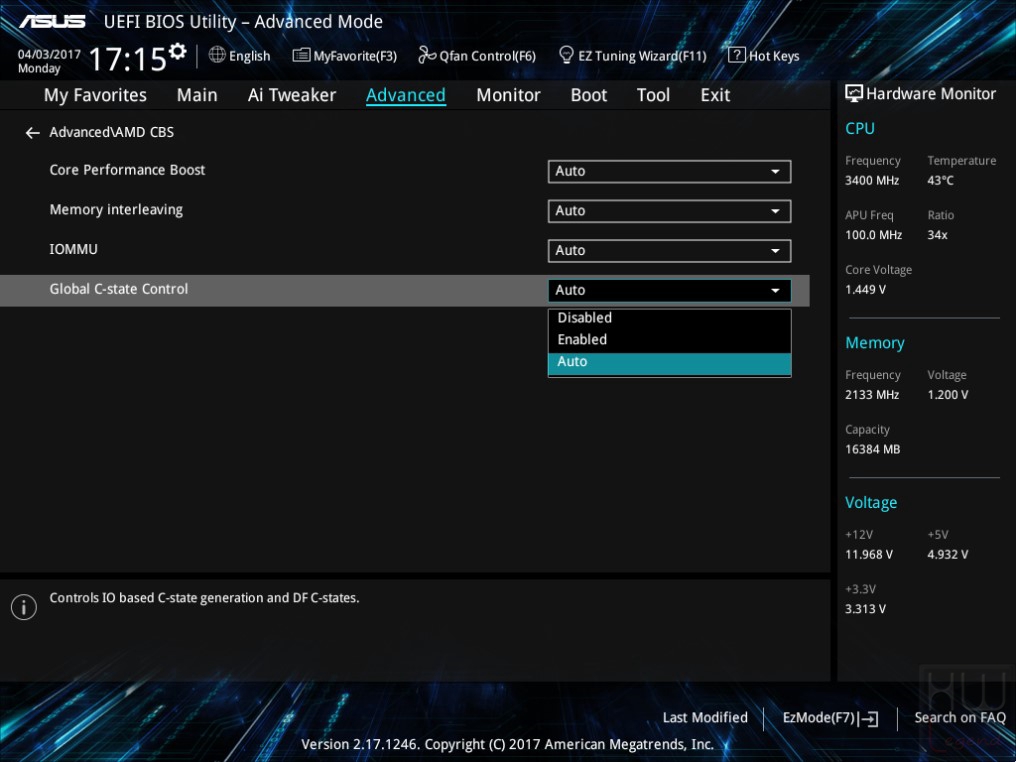Click the 11.968 V reading

point(868,555)
